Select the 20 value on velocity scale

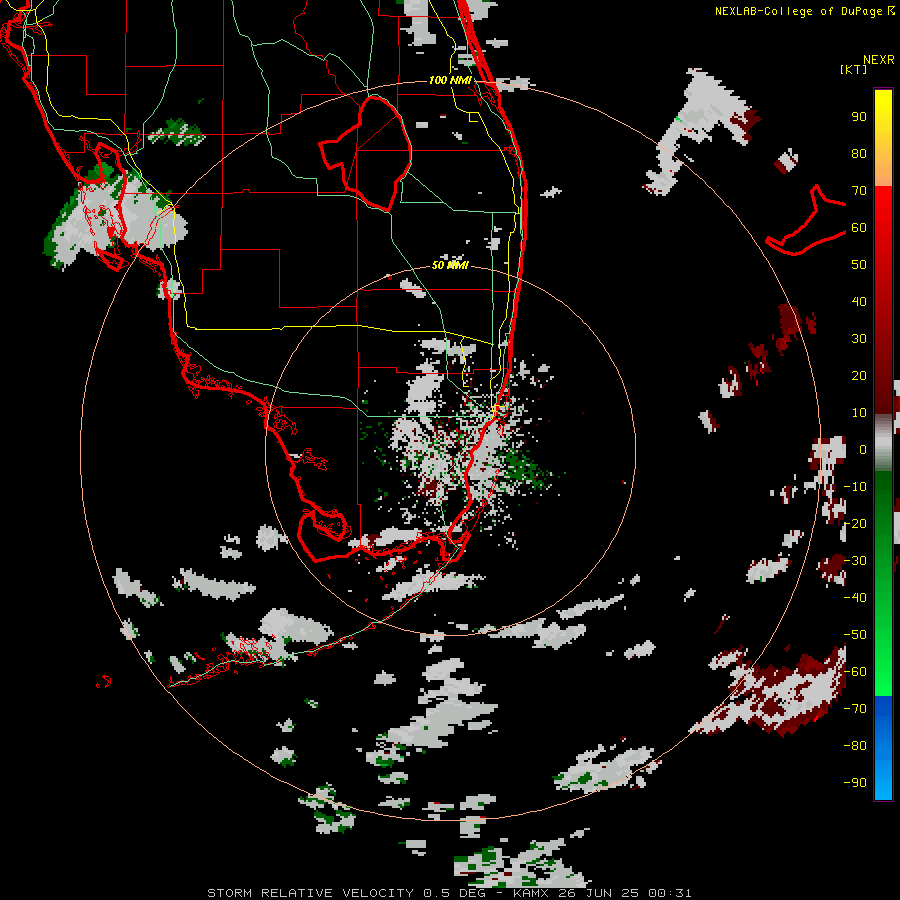tap(859, 376)
